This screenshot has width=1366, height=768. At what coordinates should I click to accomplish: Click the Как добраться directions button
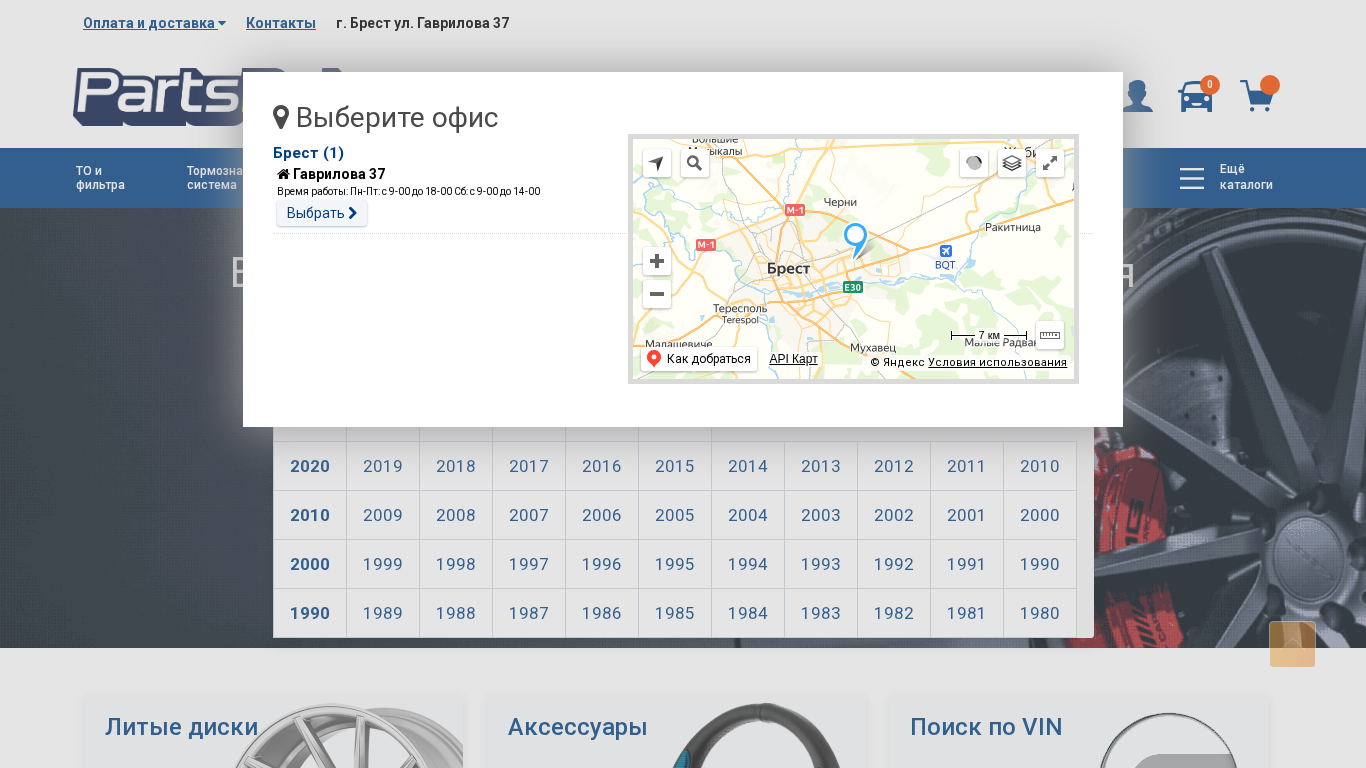click(x=699, y=359)
